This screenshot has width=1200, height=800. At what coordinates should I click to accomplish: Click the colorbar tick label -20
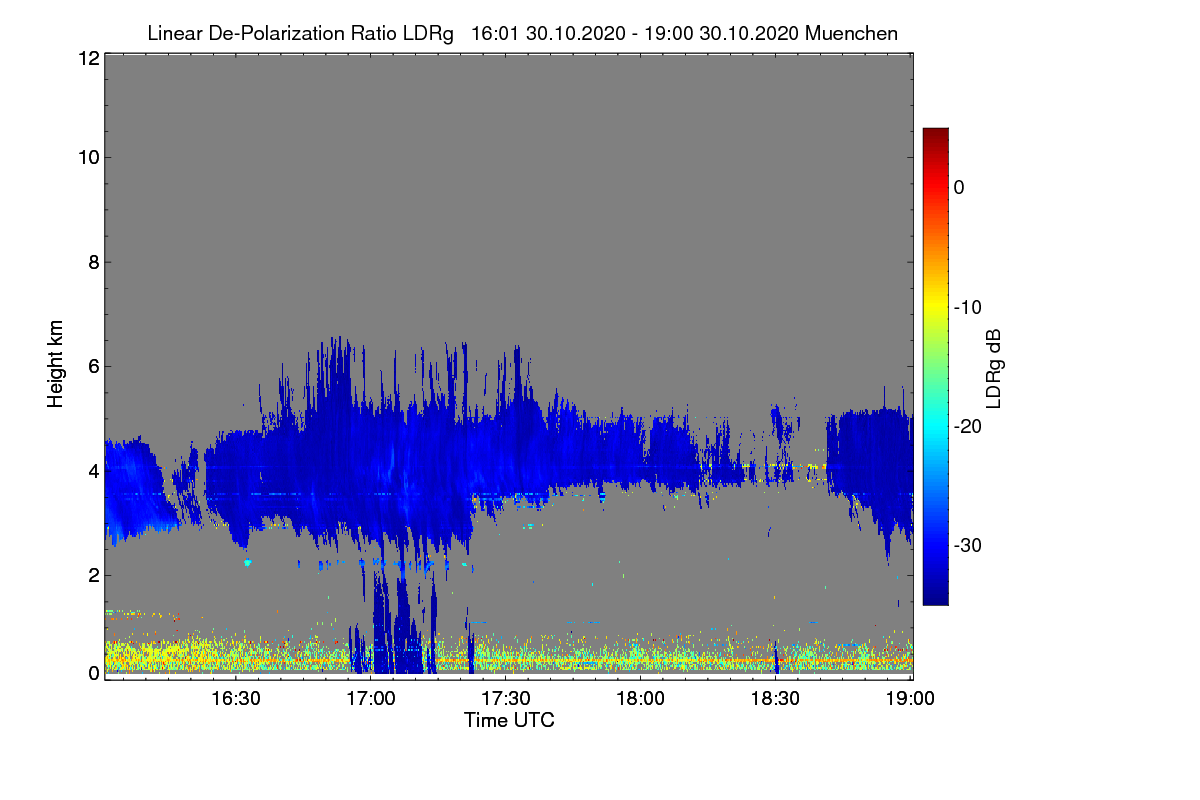click(968, 426)
